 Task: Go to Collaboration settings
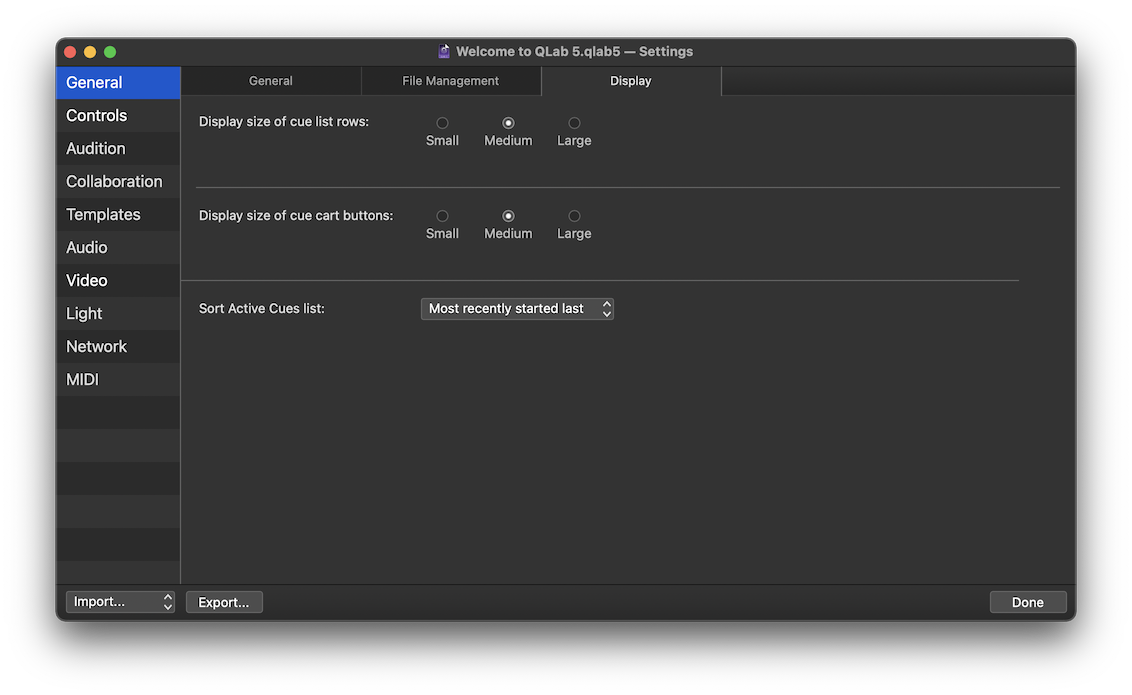[x=114, y=182]
